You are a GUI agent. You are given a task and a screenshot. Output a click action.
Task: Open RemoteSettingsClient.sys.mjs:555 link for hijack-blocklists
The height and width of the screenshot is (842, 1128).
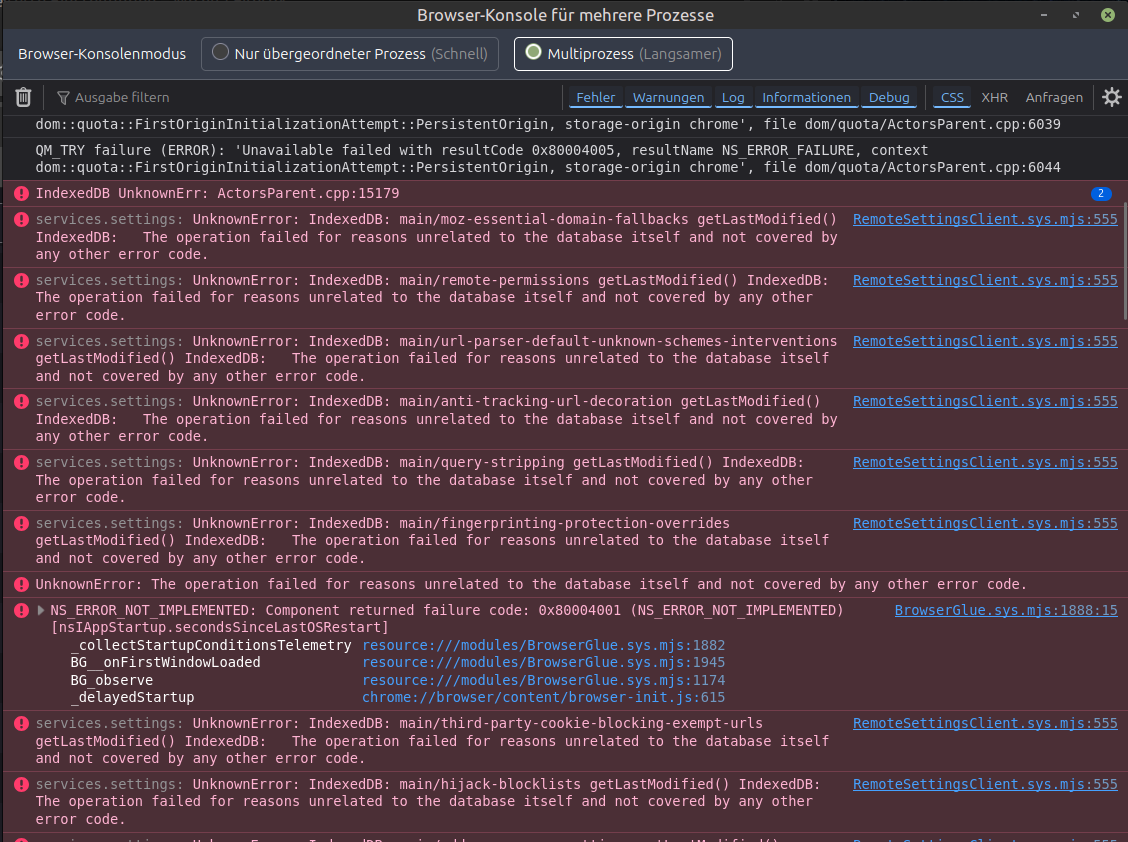tap(985, 784)
